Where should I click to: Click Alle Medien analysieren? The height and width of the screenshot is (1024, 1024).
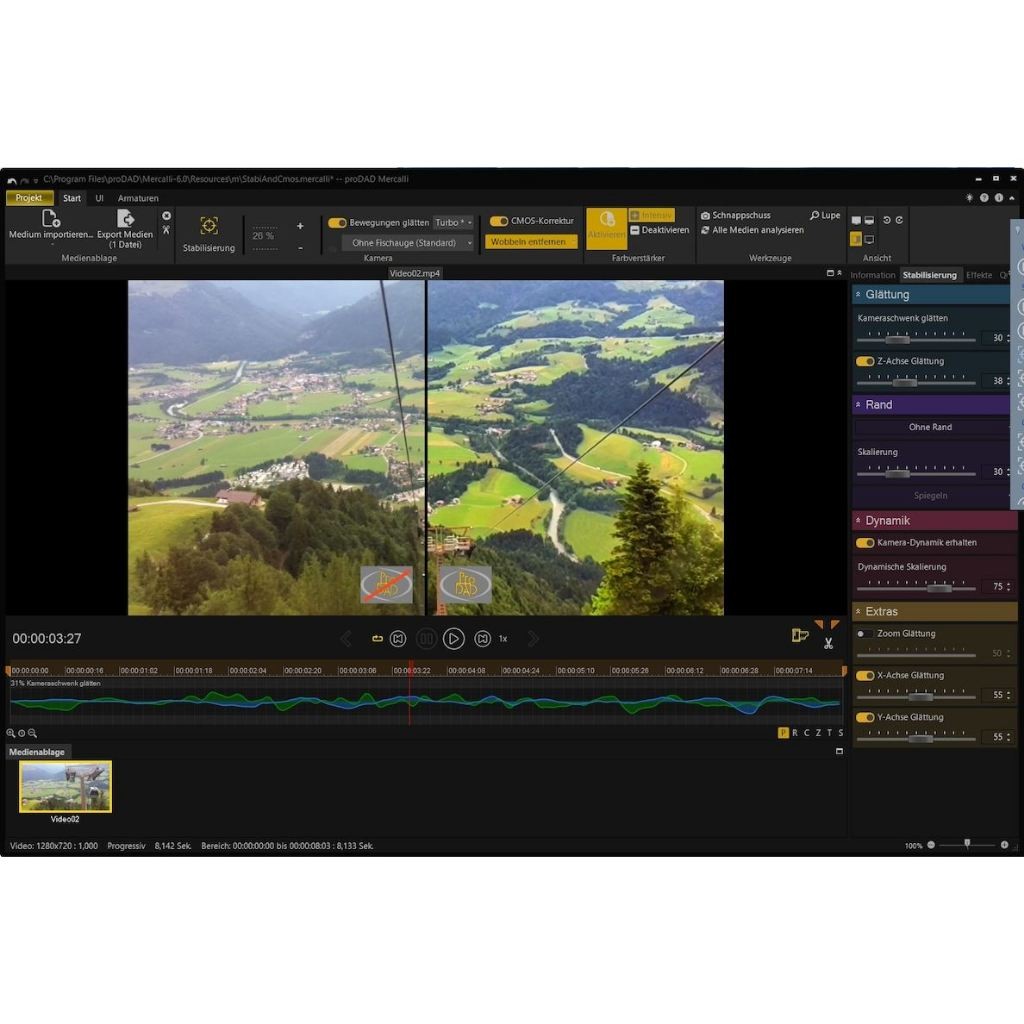(x=752, y=230)
